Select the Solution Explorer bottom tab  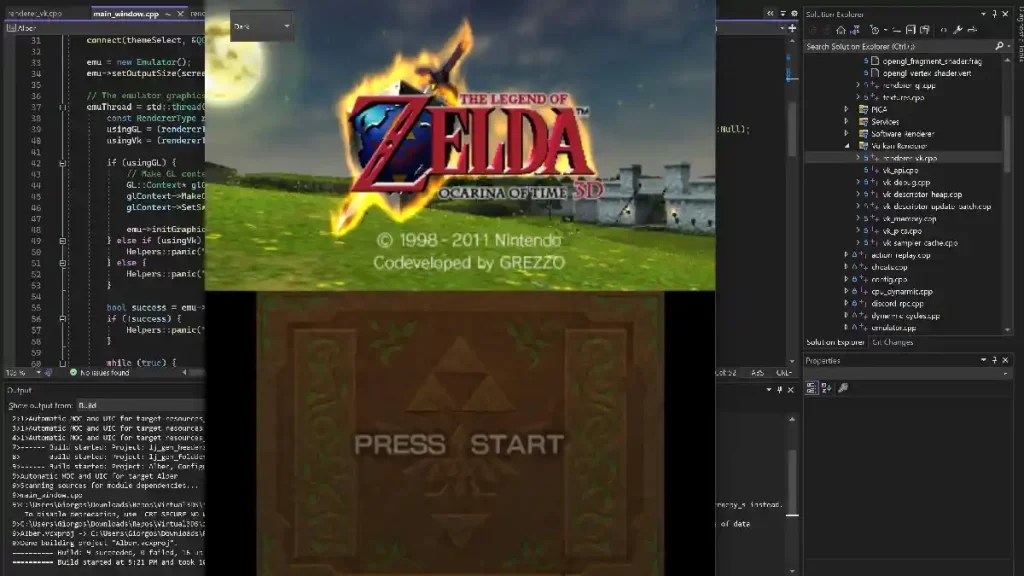click(x=835, y=342)
